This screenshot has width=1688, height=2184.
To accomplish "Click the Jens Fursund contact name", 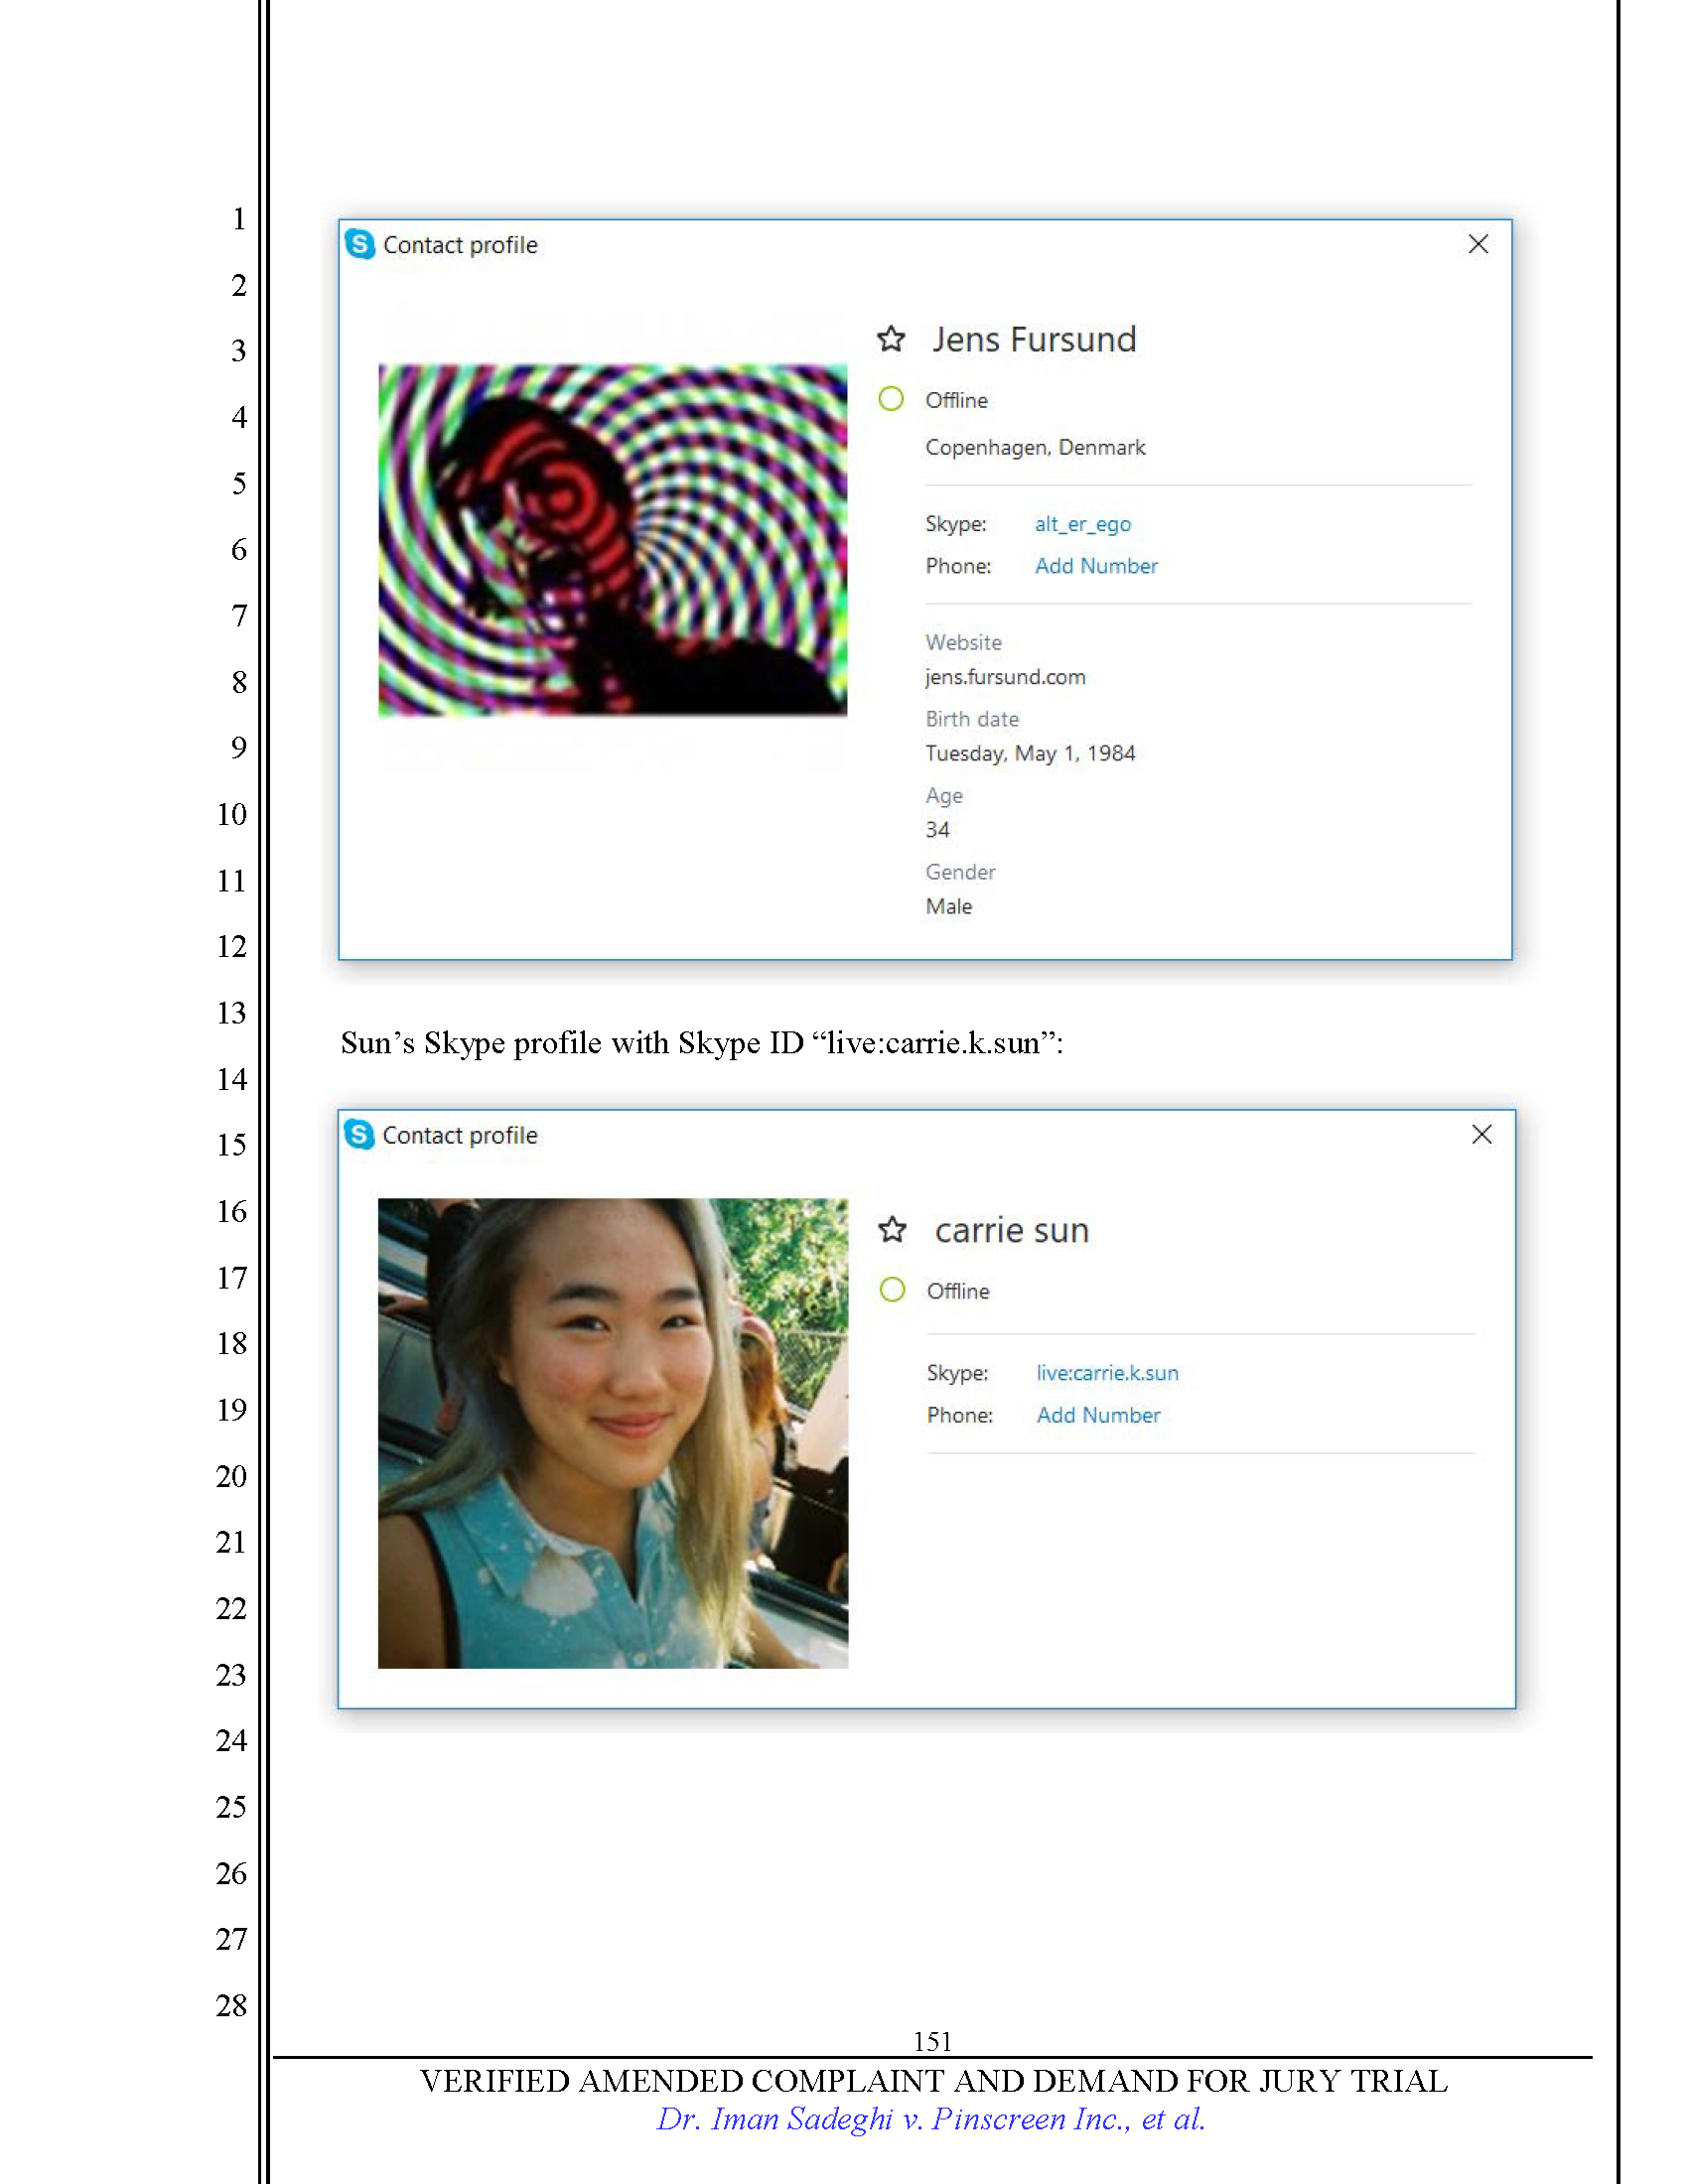I will tap(1033, 340).
